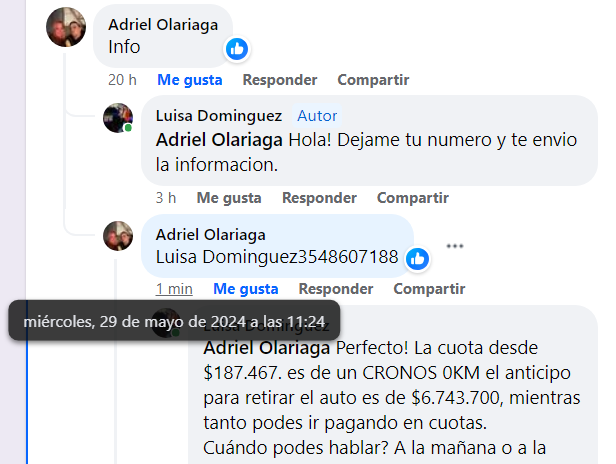Open the three-dot options menu beside Adriel's reply

coord(455,246)
